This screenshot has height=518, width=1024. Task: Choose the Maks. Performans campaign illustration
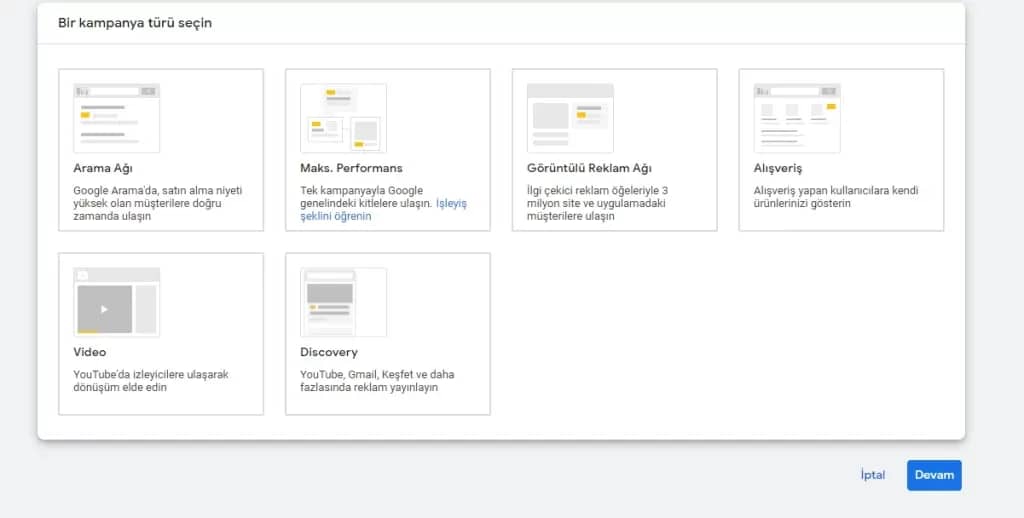[x=344, y=118]
